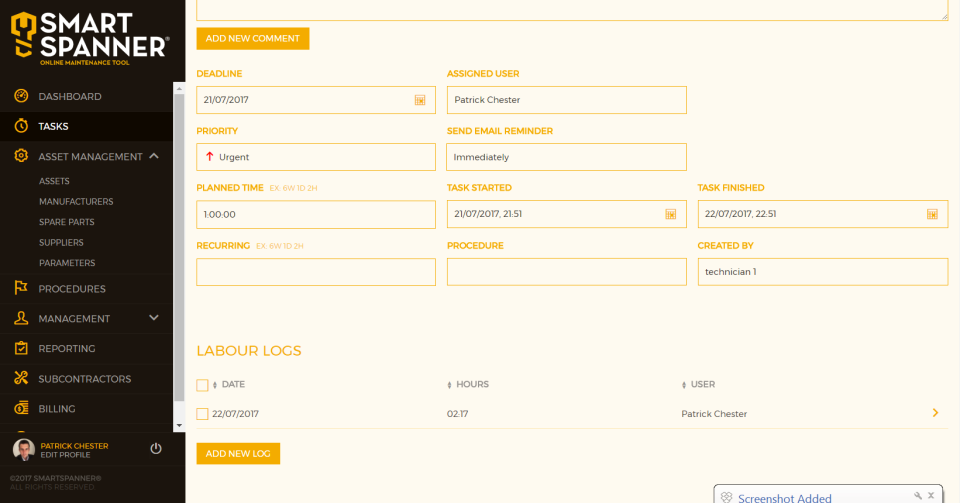Sort labour logs by User
The image size is (960, 503).
698,384
